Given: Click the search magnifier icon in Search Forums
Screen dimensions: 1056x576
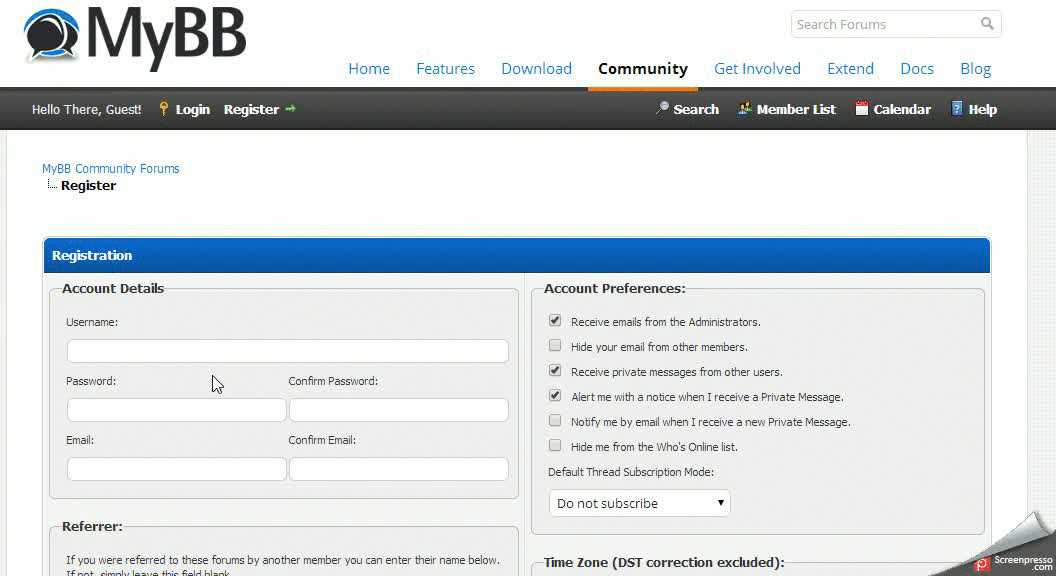Looking at the screenshot, I should tap(987, 24).
